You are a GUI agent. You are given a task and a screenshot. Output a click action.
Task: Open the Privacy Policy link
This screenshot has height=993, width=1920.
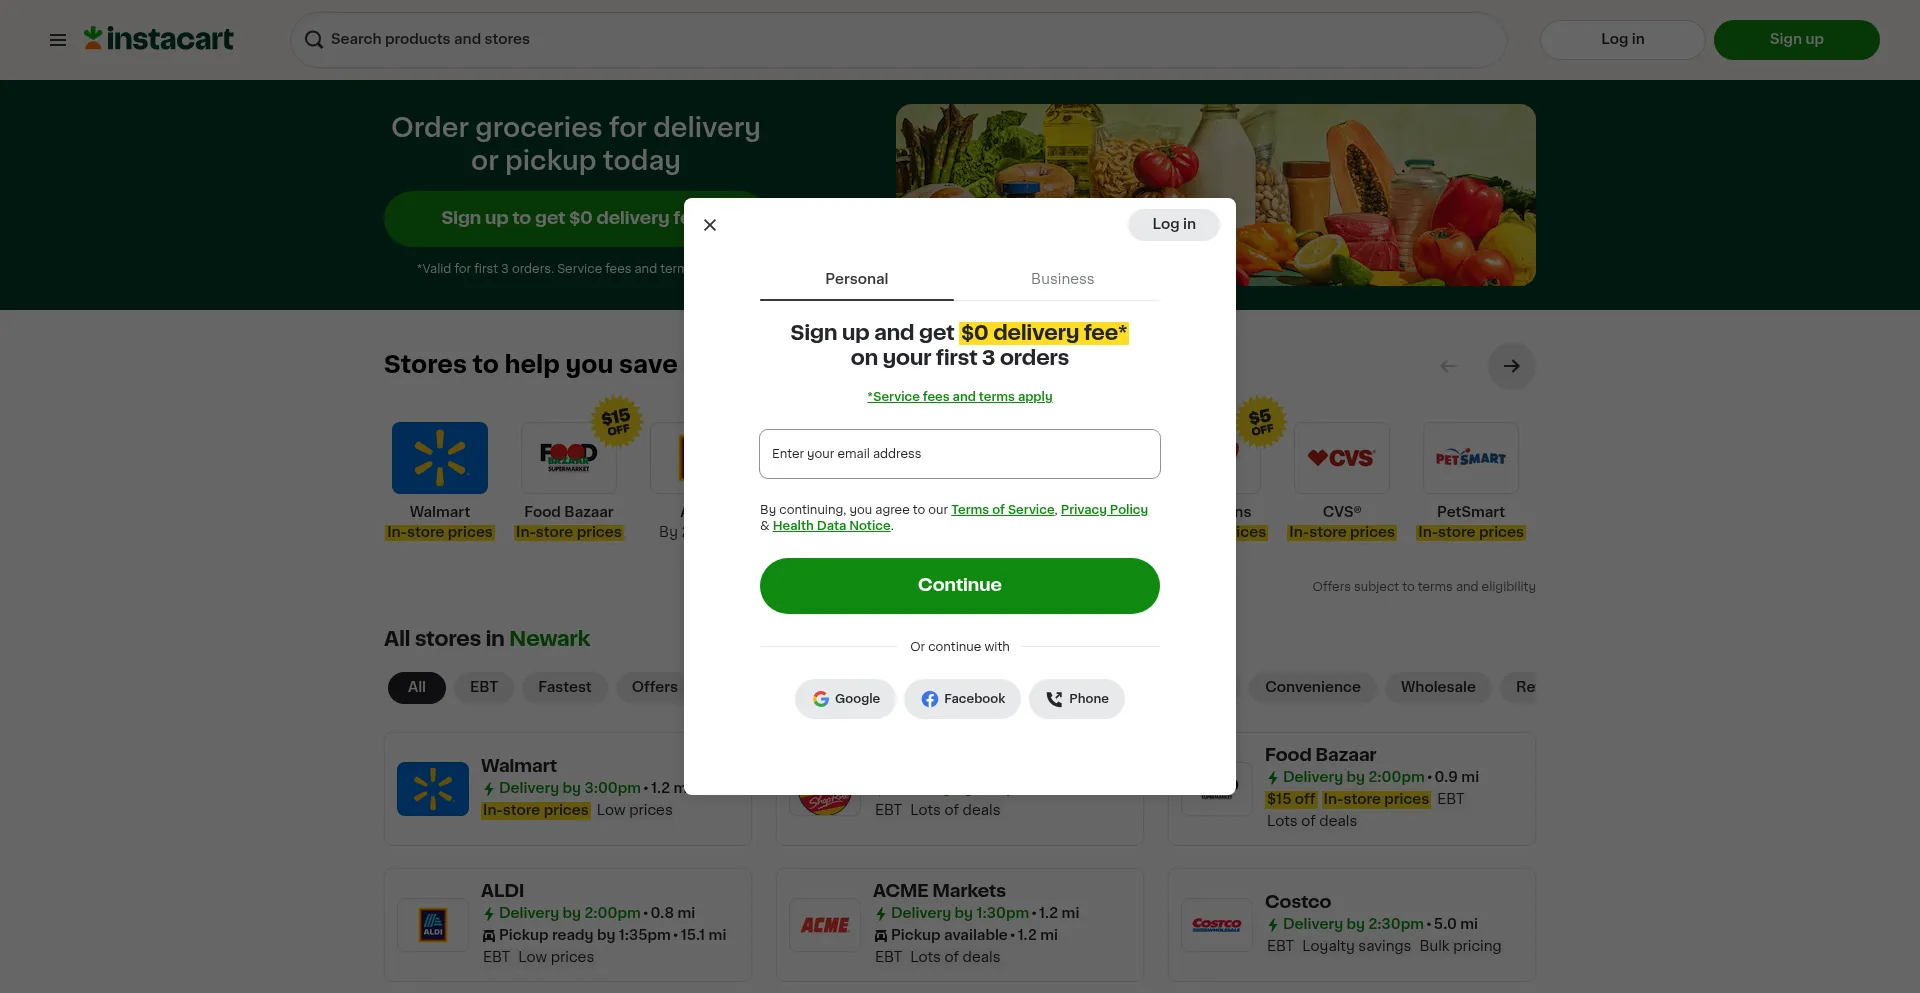coord(1104,510)
